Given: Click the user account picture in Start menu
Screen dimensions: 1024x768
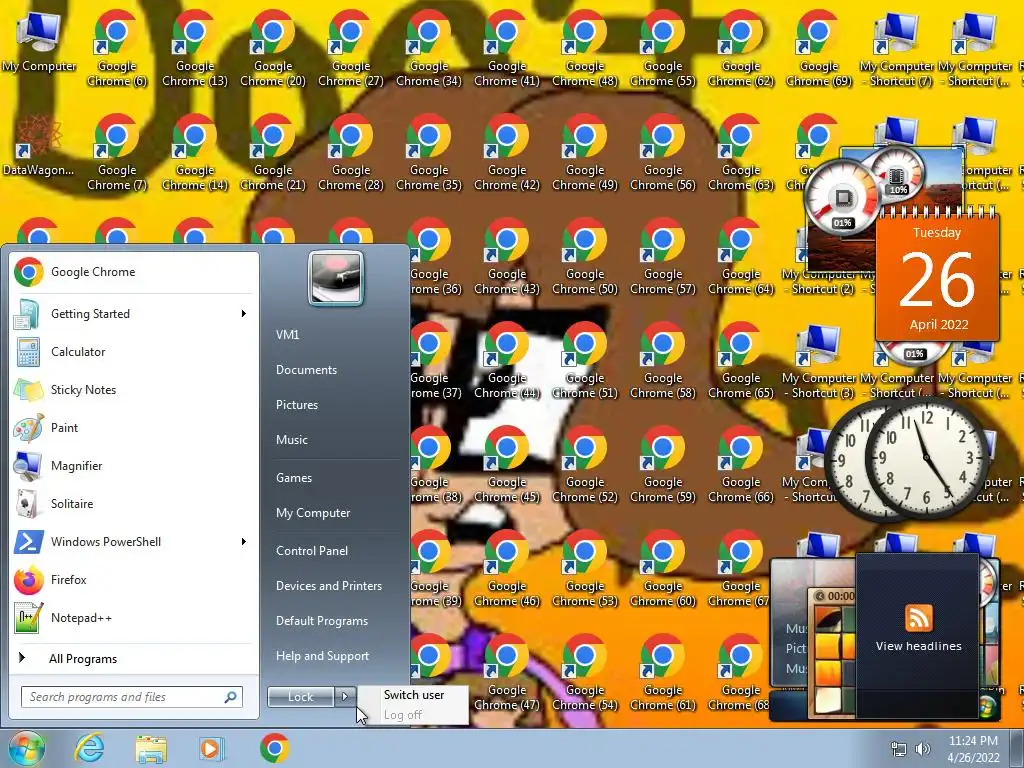Looking at the screenshot, I should [x=336, y=278].
